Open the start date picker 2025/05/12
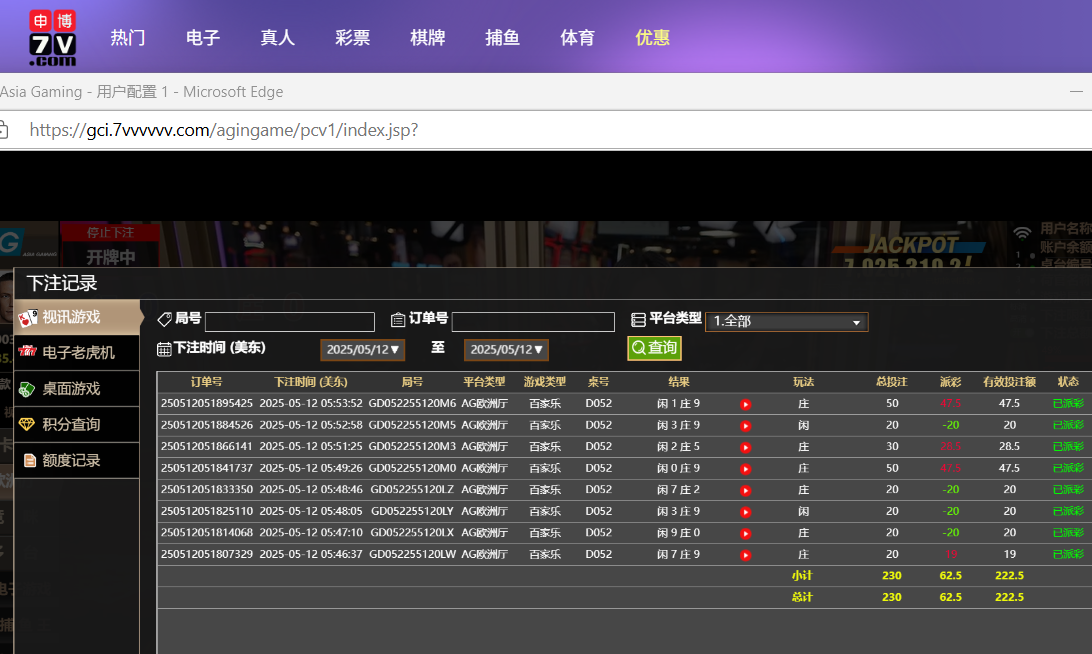Image resolution: width=1092 pixels, height=654 pixels. [x=362, y=350]
